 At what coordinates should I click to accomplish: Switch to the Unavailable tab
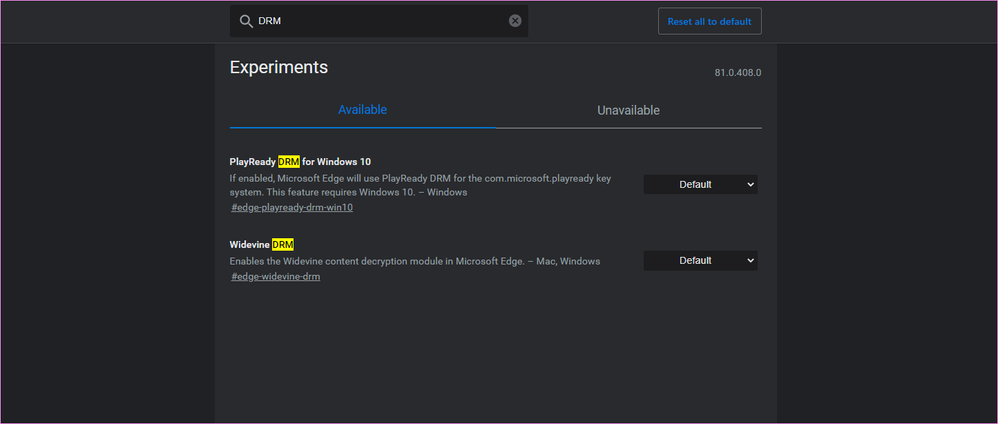(628, 110)
